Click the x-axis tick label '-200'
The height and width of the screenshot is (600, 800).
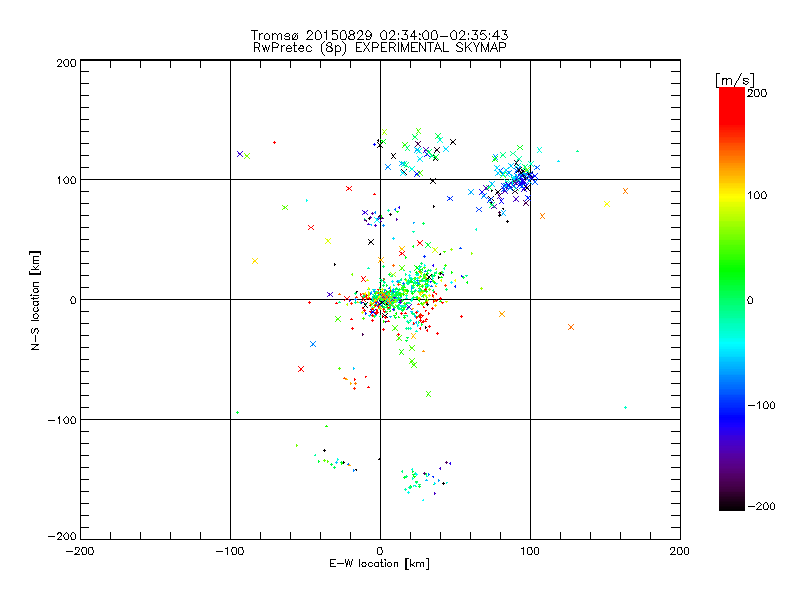80,551
